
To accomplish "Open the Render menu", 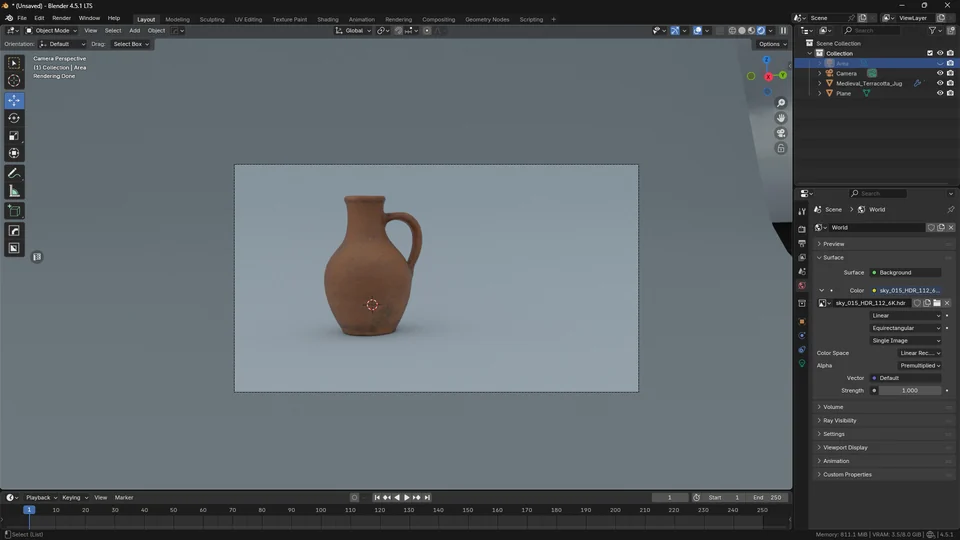I will pos(61,18).
